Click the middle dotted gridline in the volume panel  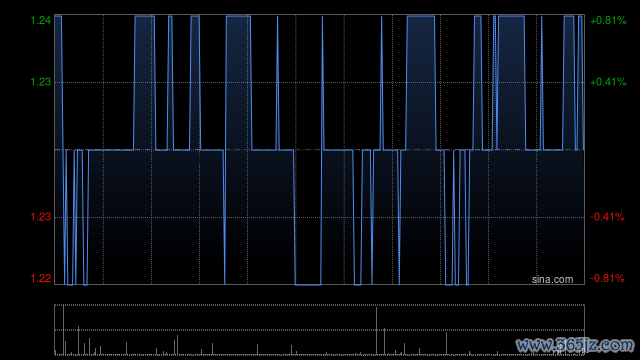(x=319, y=330)
